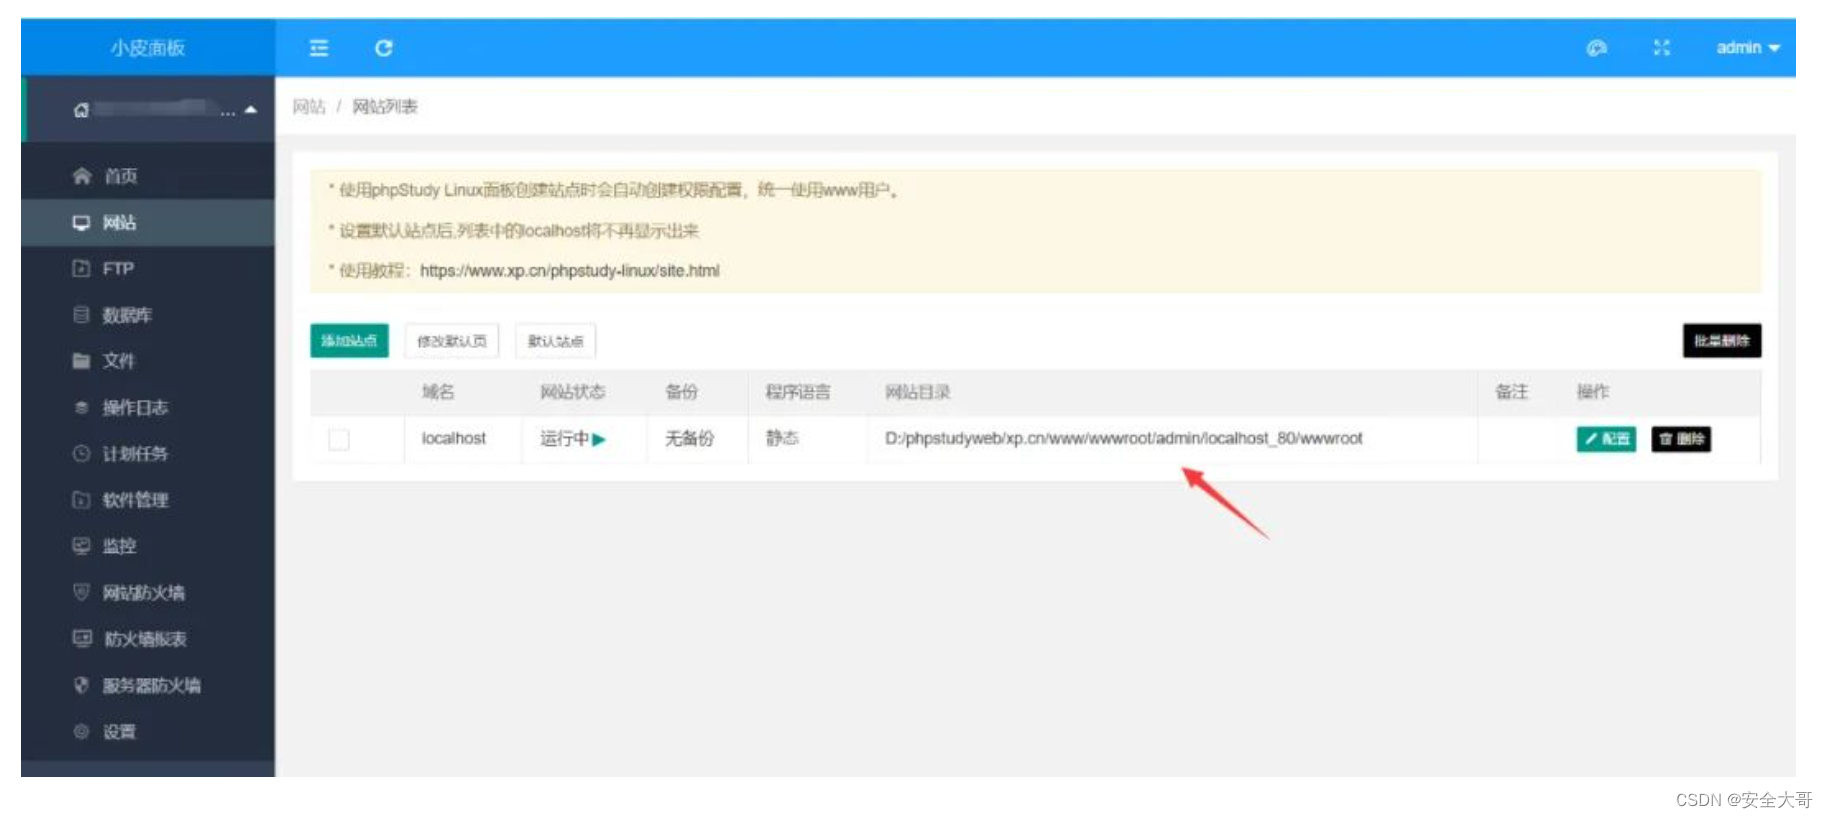Click the 小皮面板 logo title
The height and width of the screenshot is (818, 1828).
click(148, 48)
